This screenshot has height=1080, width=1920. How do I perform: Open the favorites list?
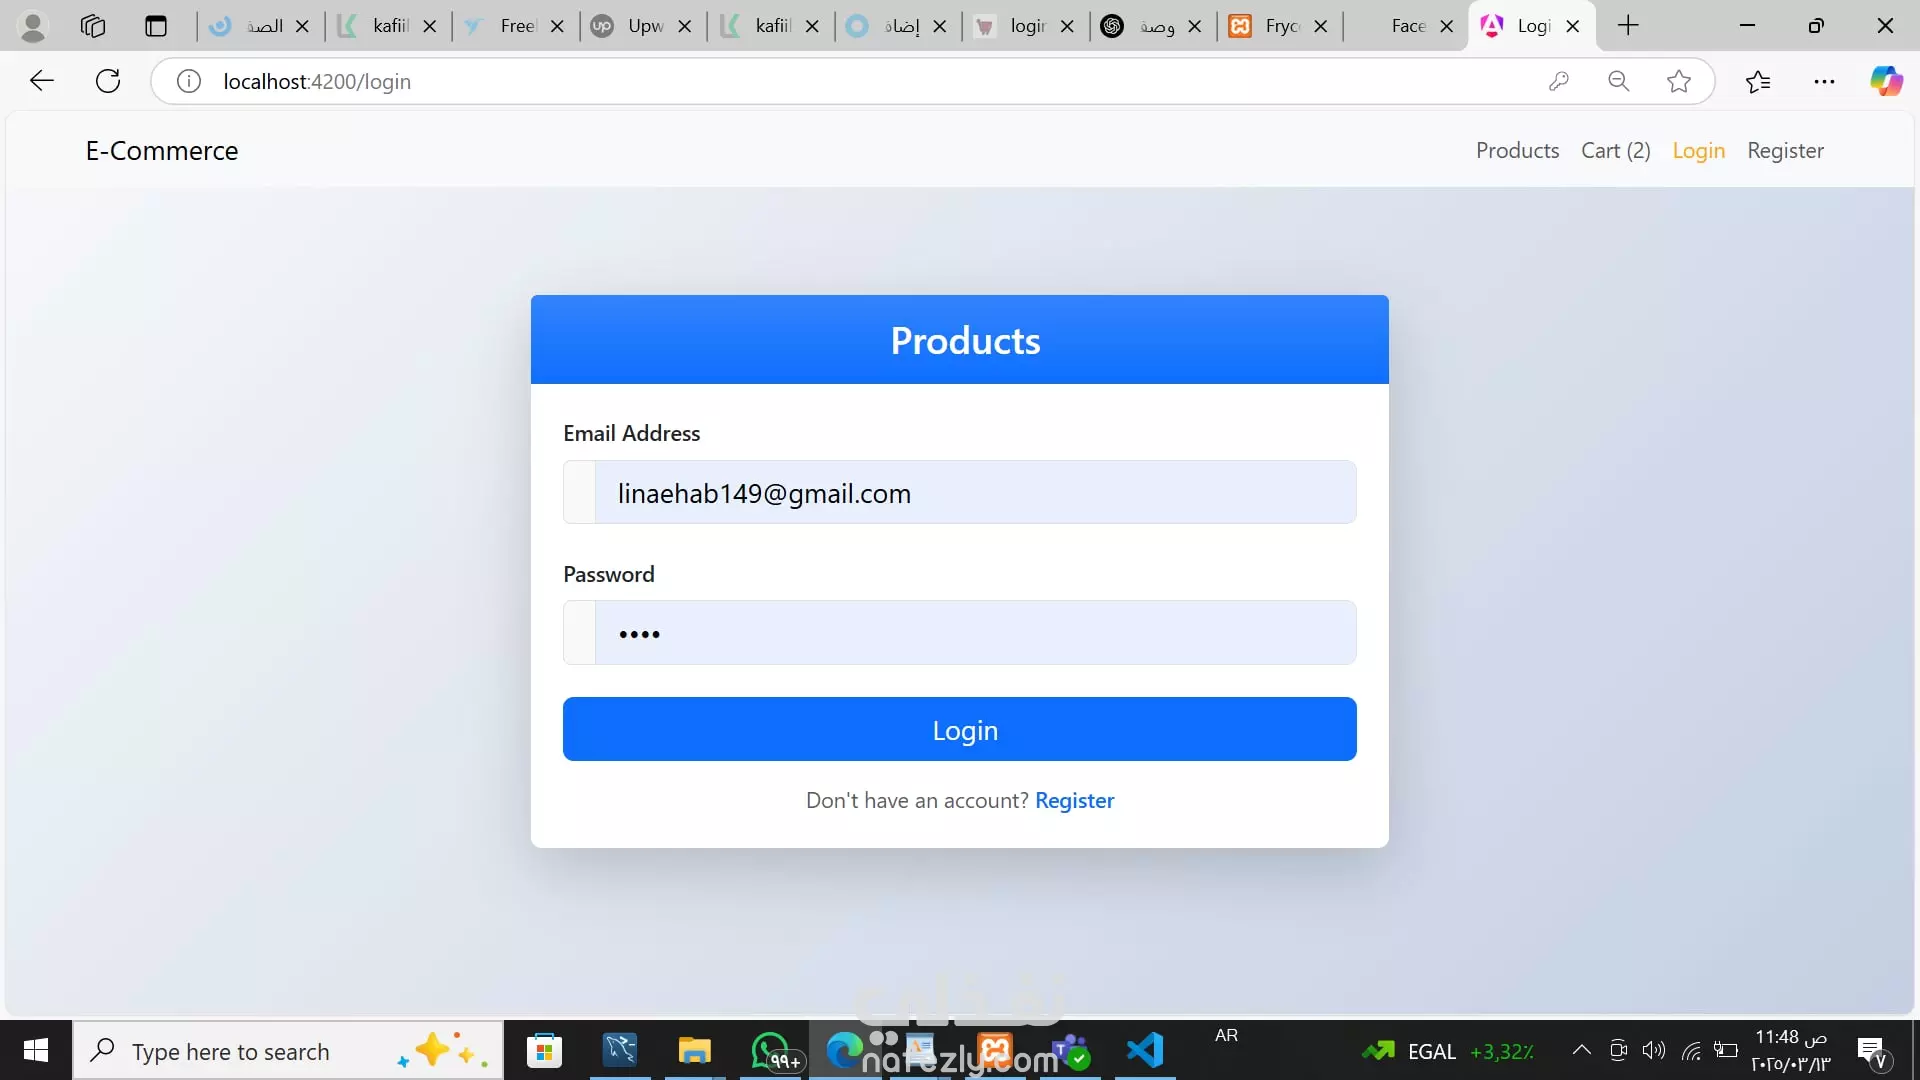1758,81
